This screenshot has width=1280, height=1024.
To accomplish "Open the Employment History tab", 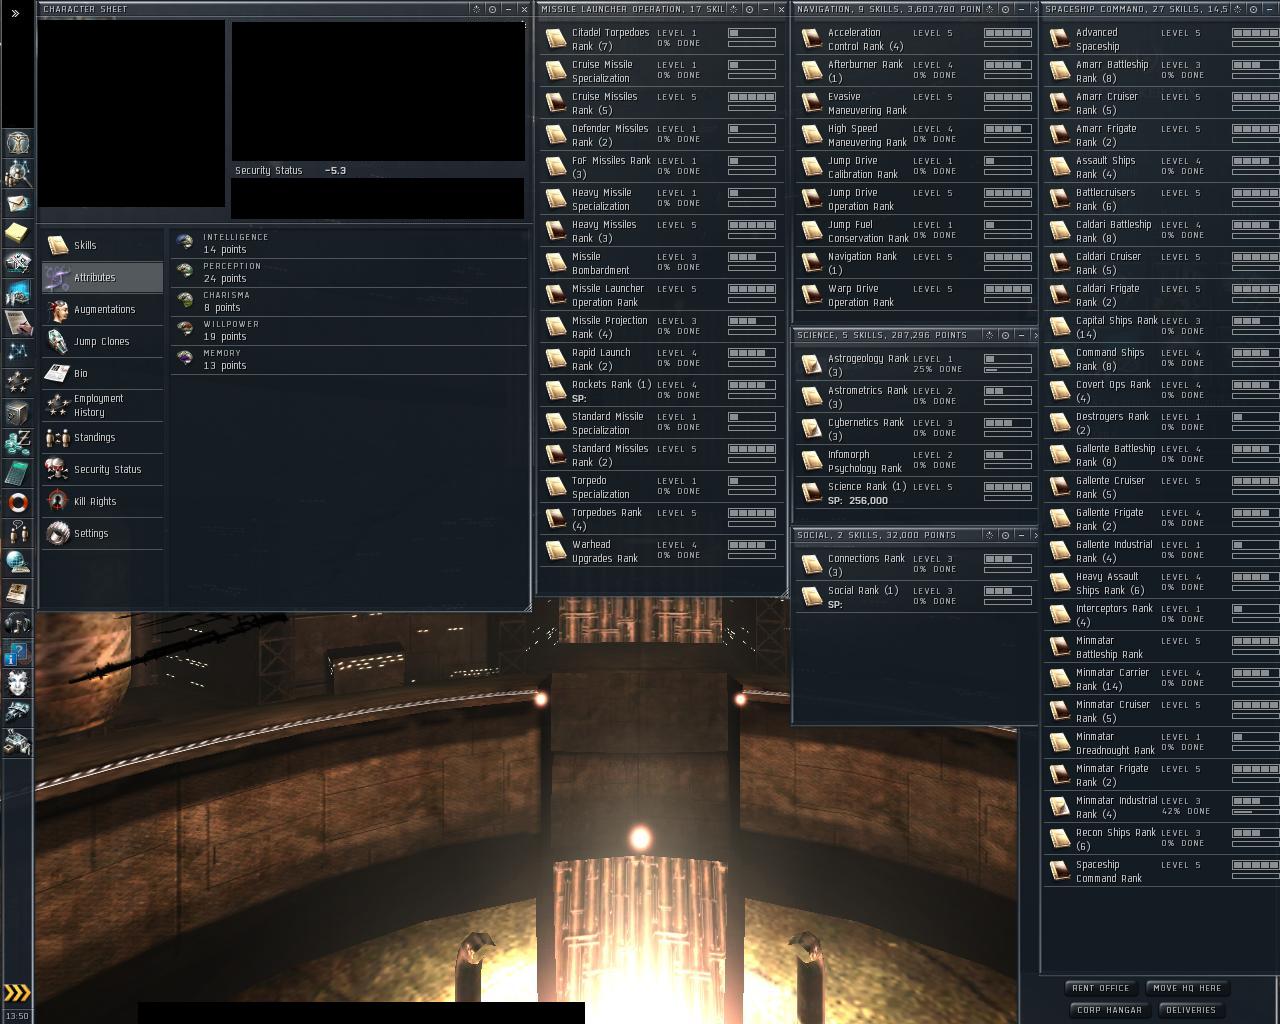I will pos(102,405).
